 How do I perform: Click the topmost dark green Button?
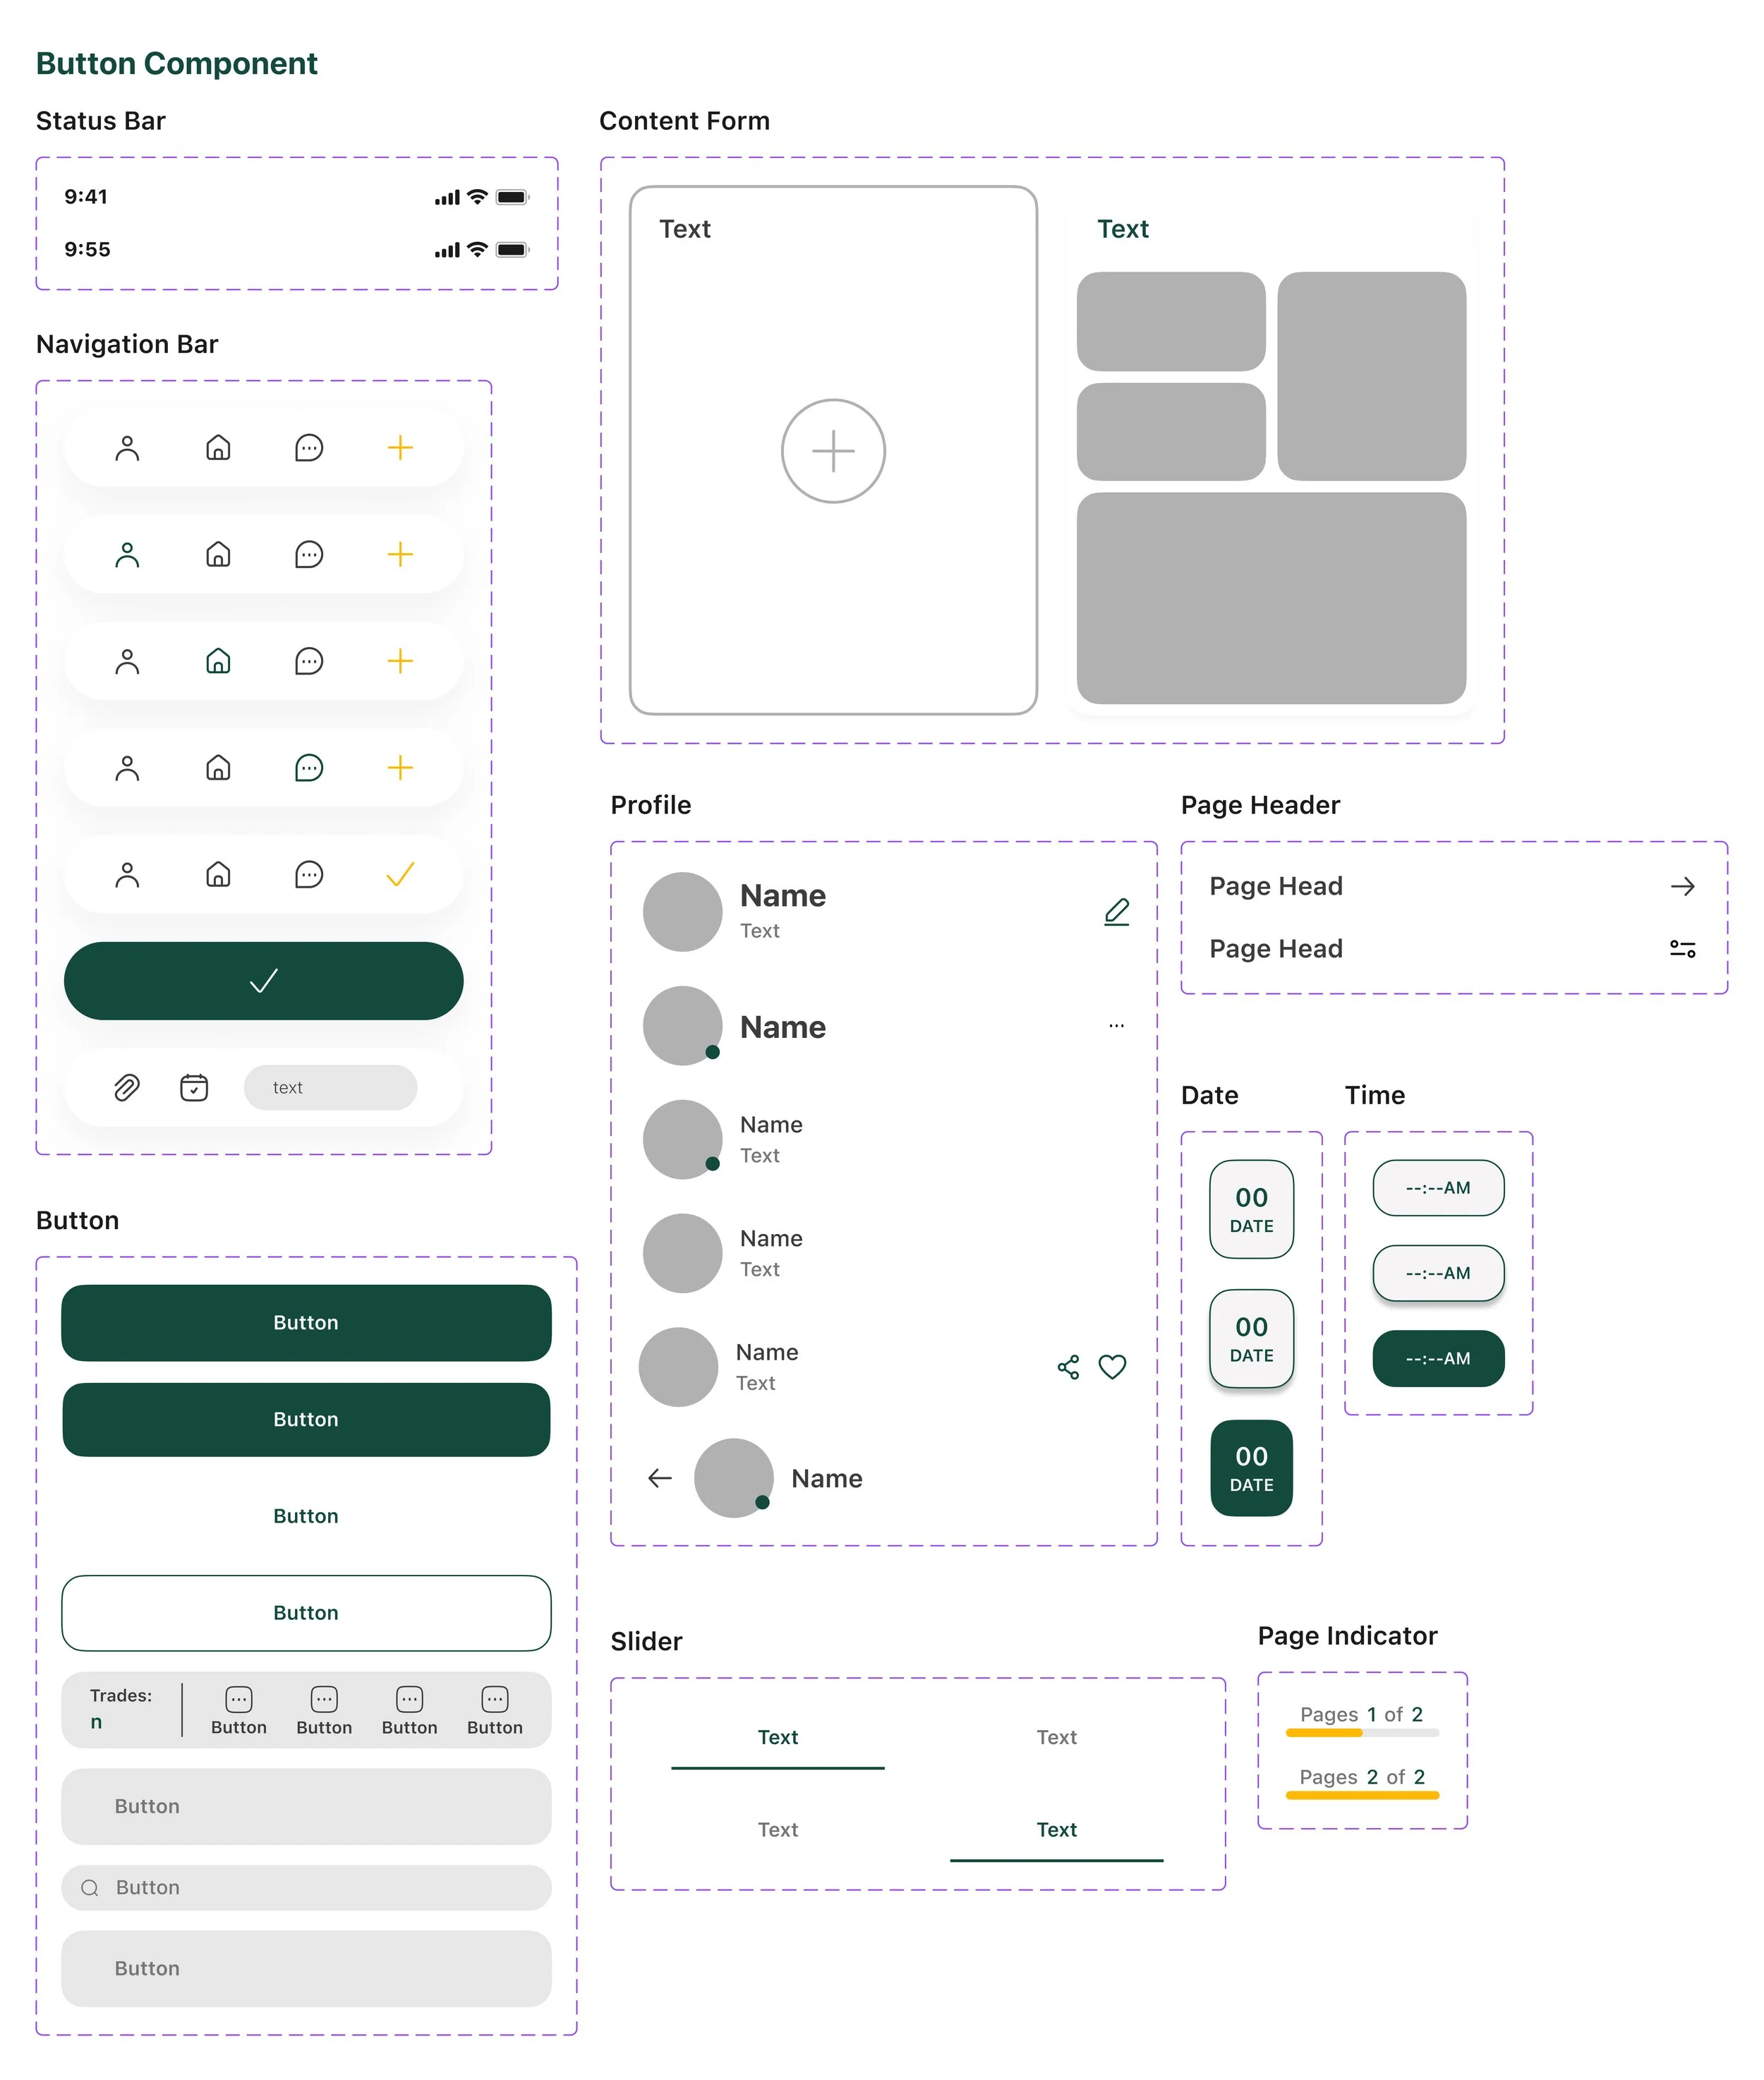tap(306, 1322)
